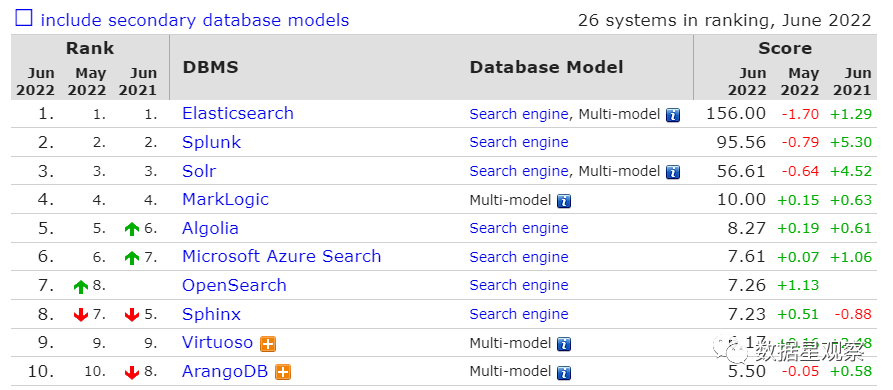This screenshot has height=390, width=893.
Task: Click the DBMS column header
Action: coord(210,67)
